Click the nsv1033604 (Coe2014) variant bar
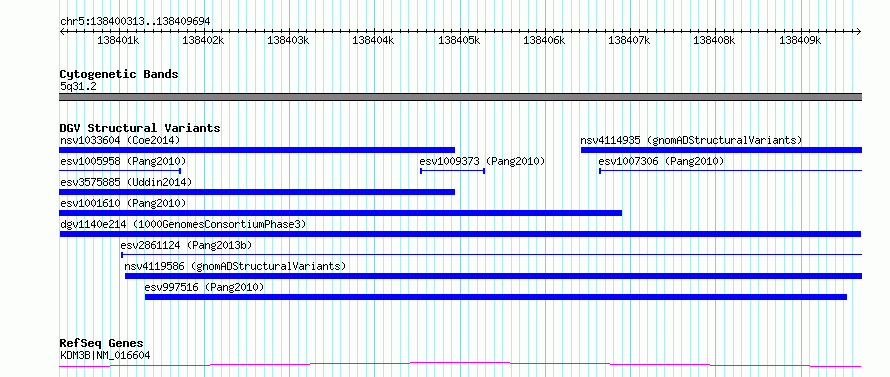Image resolution: width=890 pixels, height=377 pixels. click(257, 150)
